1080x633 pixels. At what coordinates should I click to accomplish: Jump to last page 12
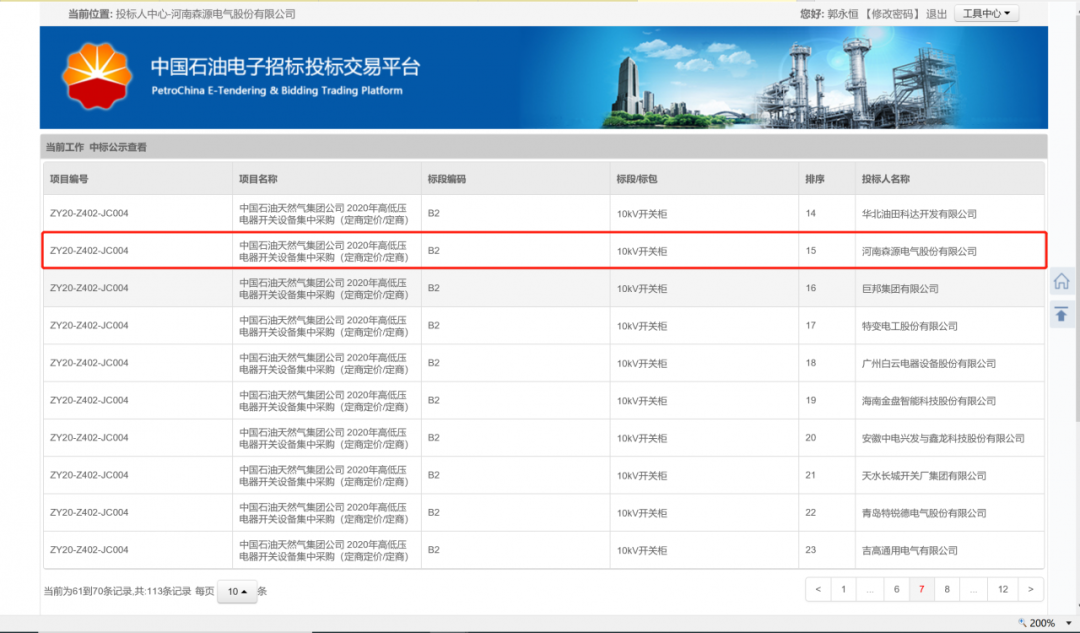pyautogui.click(x=1002, y=590)
